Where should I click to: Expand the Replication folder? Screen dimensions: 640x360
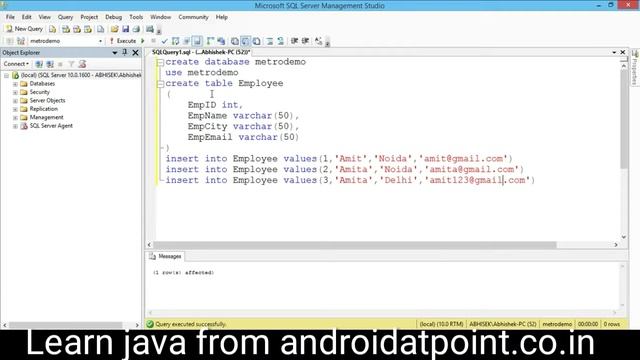tap(15, 109)
